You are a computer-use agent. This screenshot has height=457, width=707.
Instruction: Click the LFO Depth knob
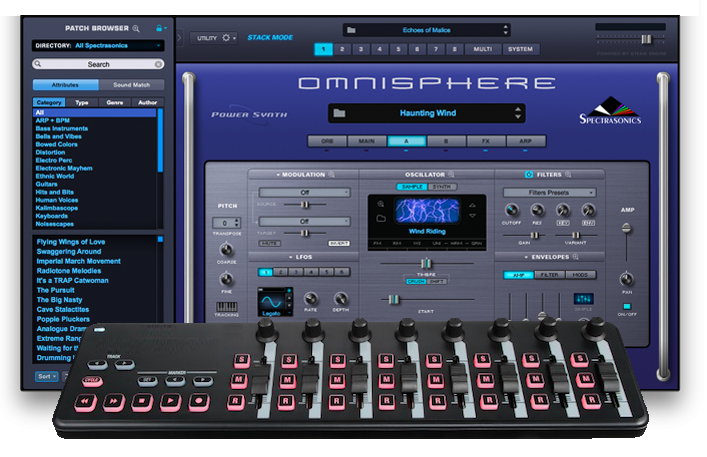tap(340, 298)
